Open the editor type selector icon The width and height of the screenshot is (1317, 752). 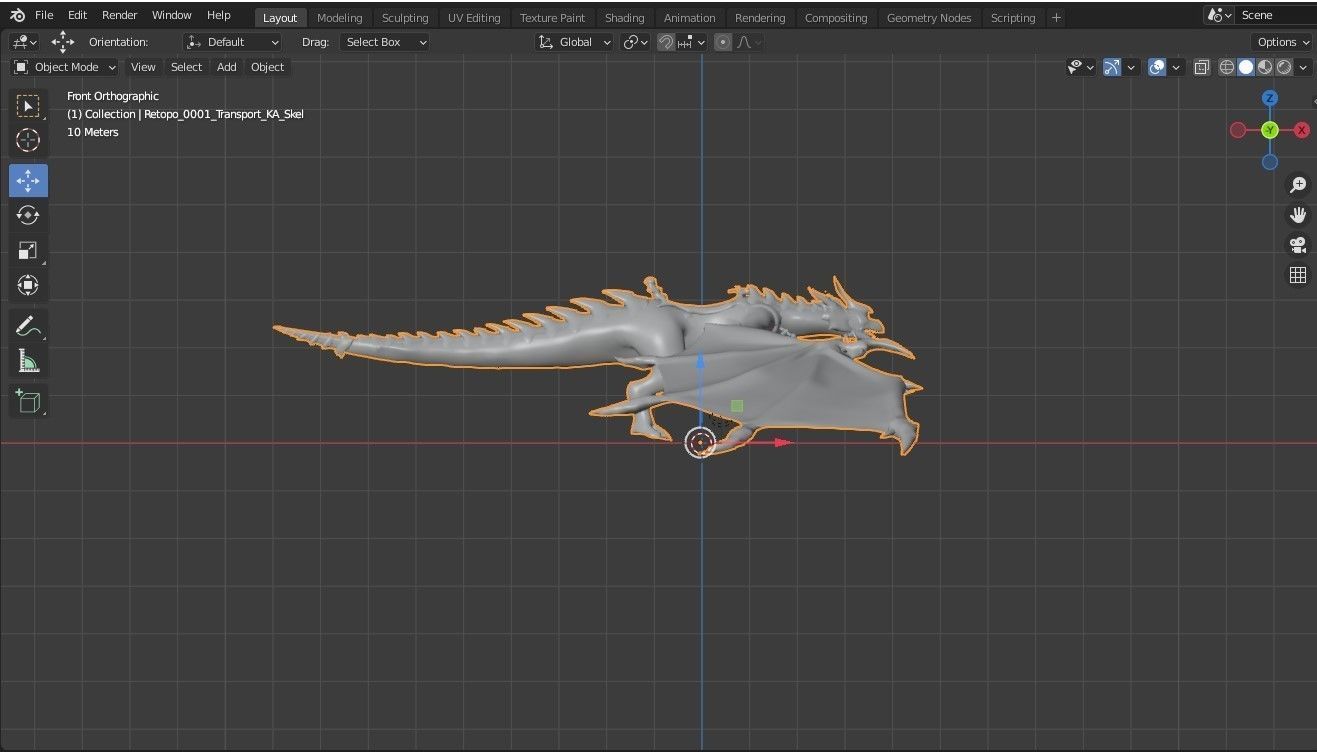24,42
